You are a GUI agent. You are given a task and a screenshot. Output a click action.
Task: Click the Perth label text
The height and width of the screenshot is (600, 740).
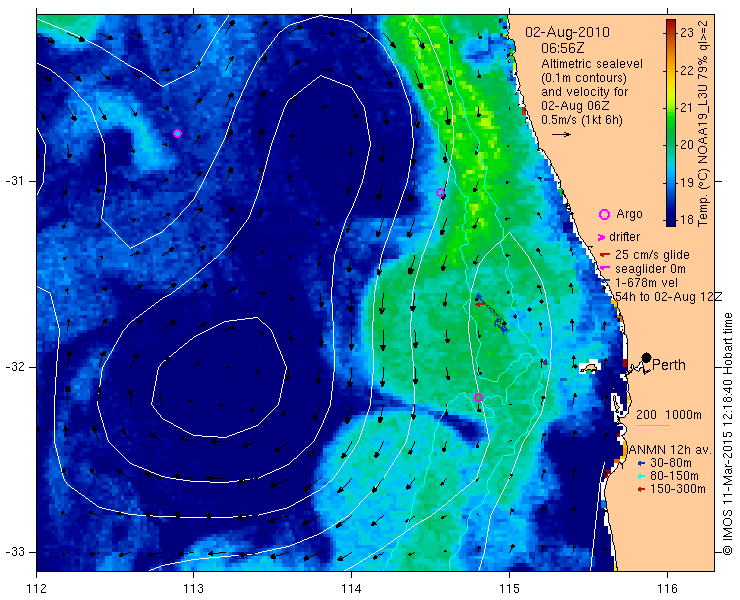point(669,365)
